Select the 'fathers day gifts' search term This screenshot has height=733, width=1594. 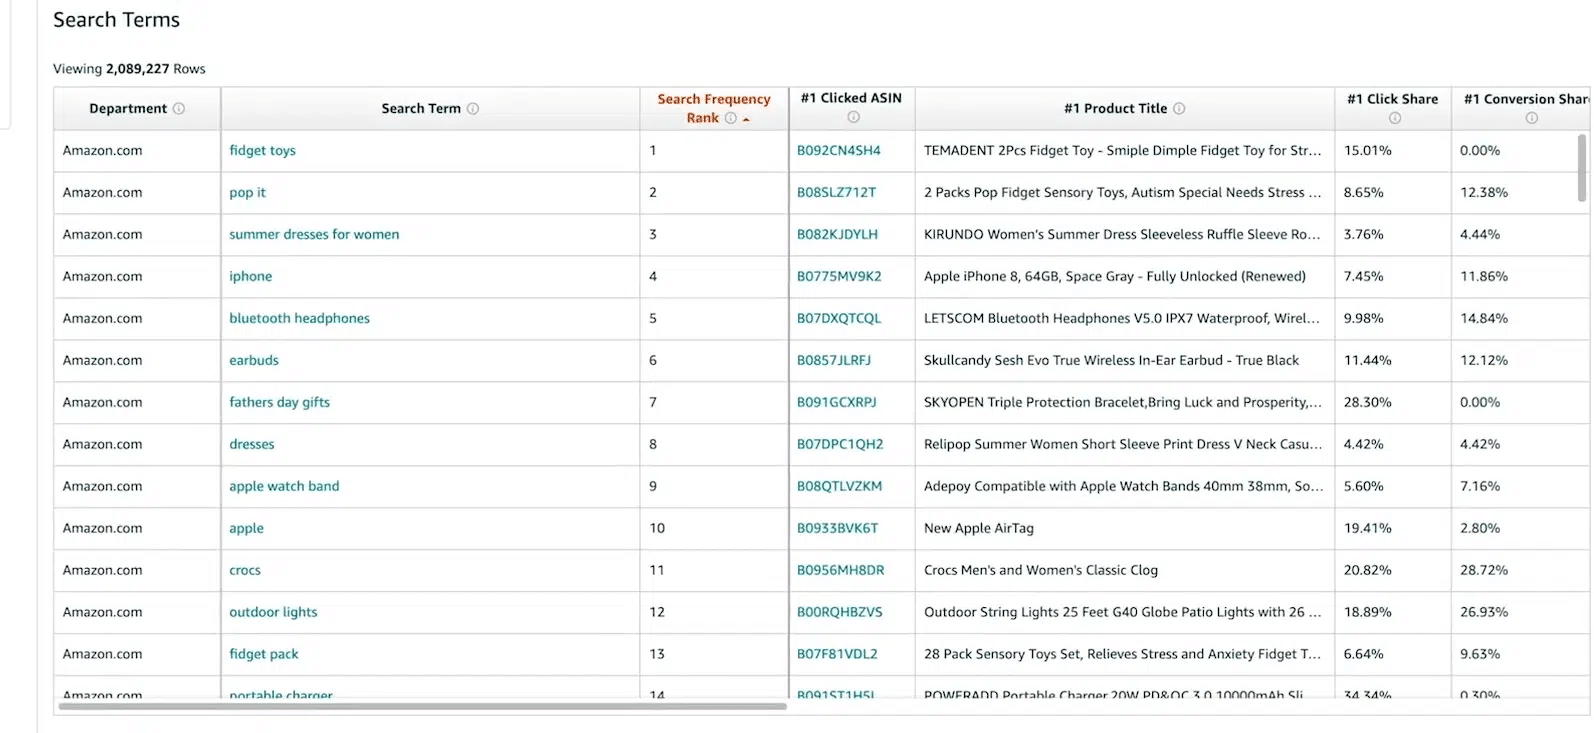pyautogui.click(x=279, y=403)
